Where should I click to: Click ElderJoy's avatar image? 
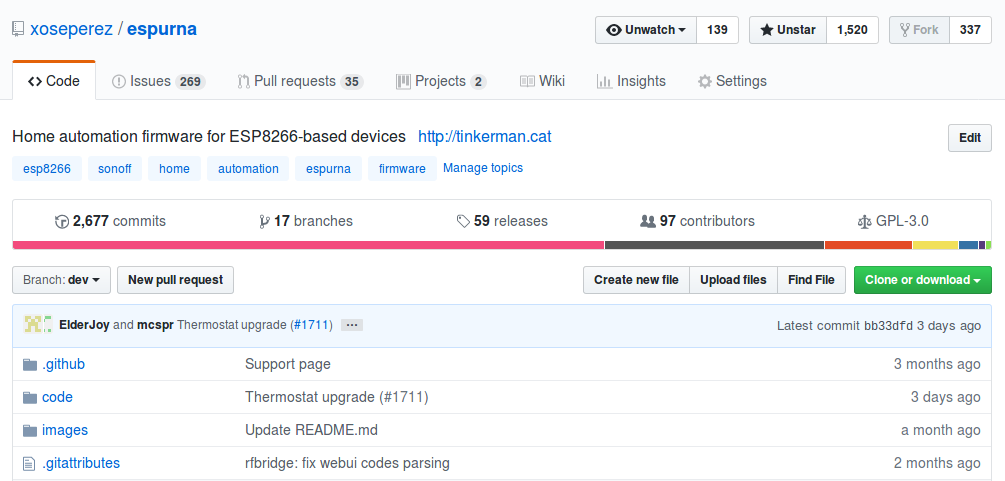pyautogui.click(x=31, y=325)
